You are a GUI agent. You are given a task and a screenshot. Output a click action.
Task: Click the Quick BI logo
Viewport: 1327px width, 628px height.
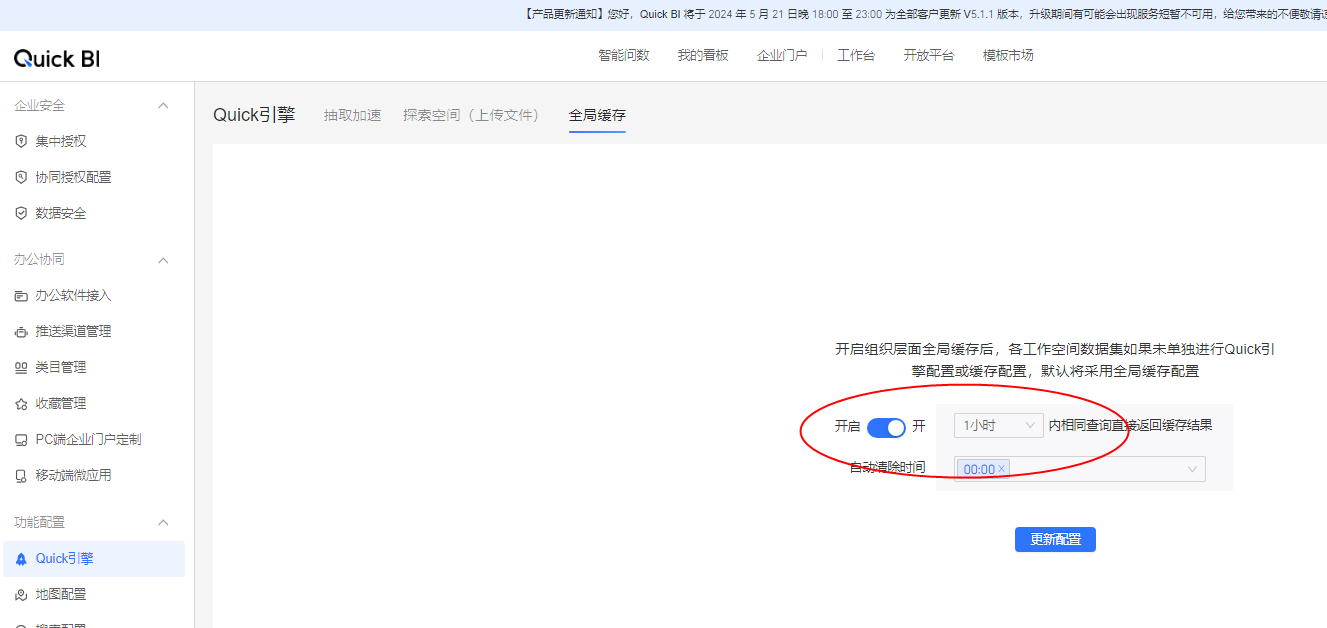[57, 58]
